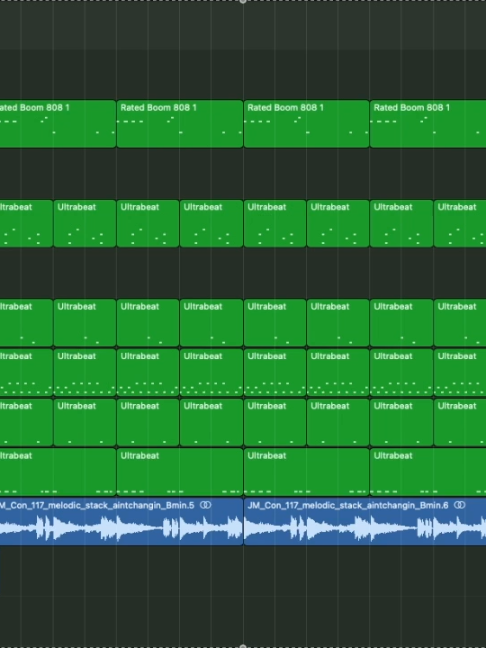Click the selection handle on the bottom dashed edge
The width and height of the screenshot is (486, 648).
(x=243, y=646)
